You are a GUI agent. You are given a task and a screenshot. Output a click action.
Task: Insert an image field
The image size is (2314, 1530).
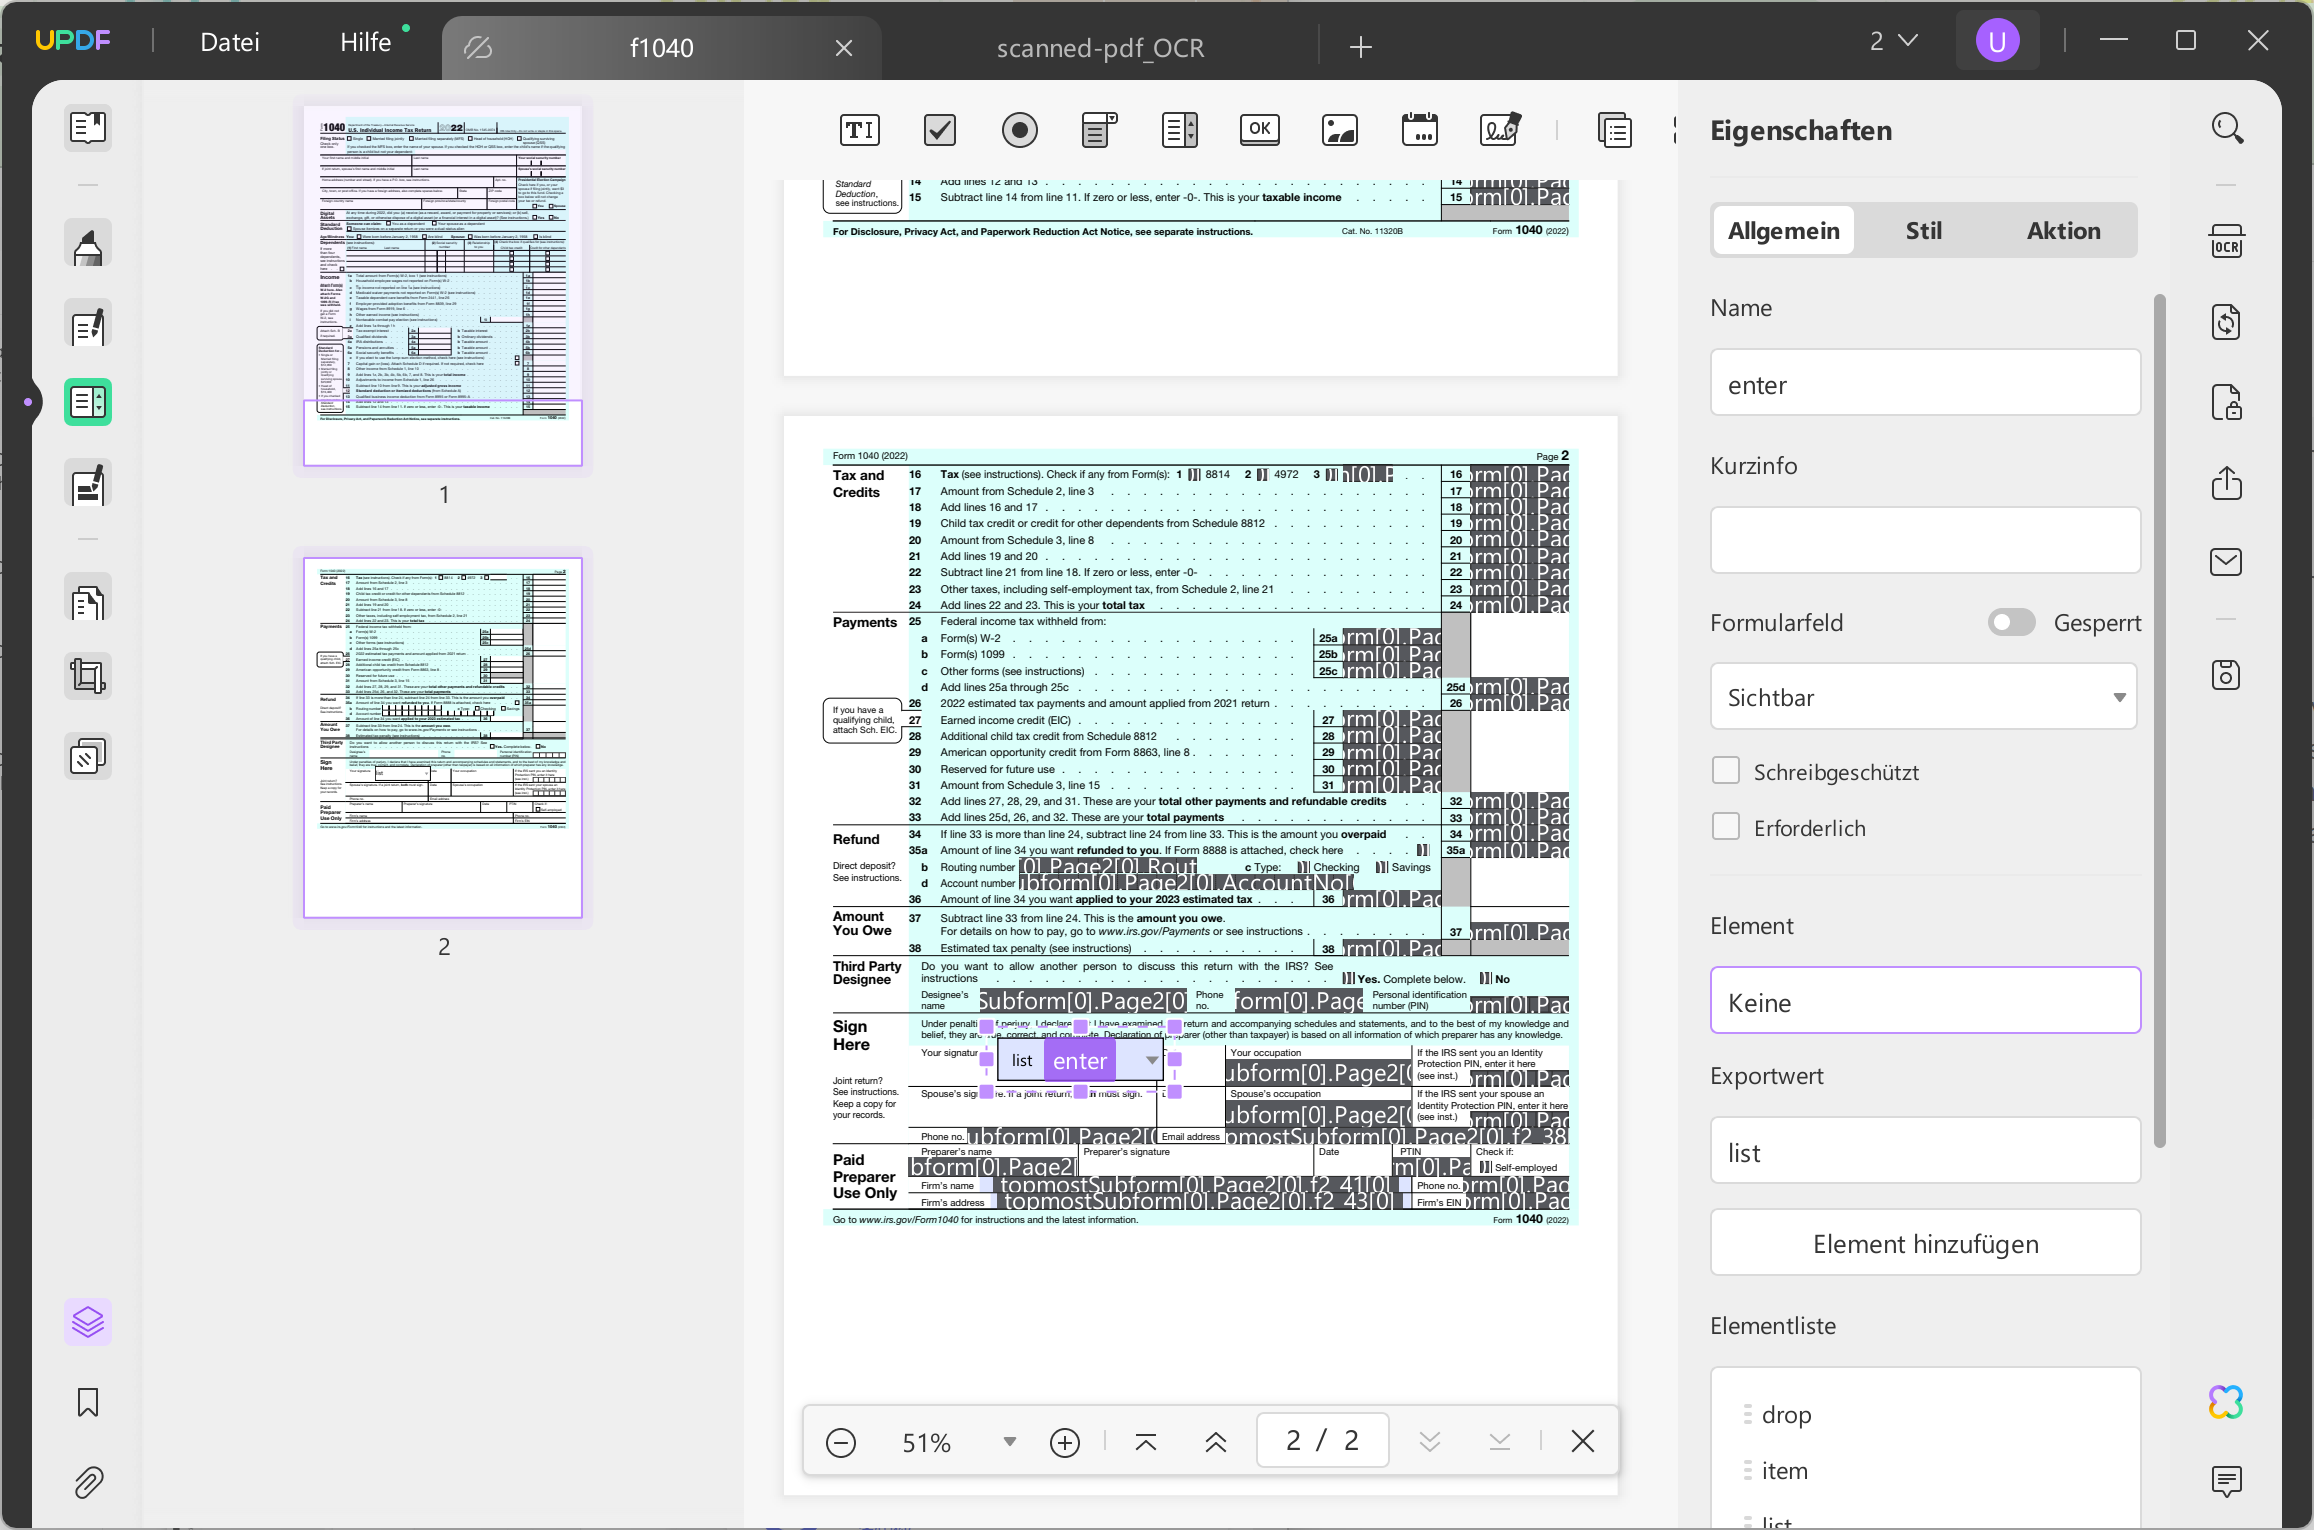1339,129
